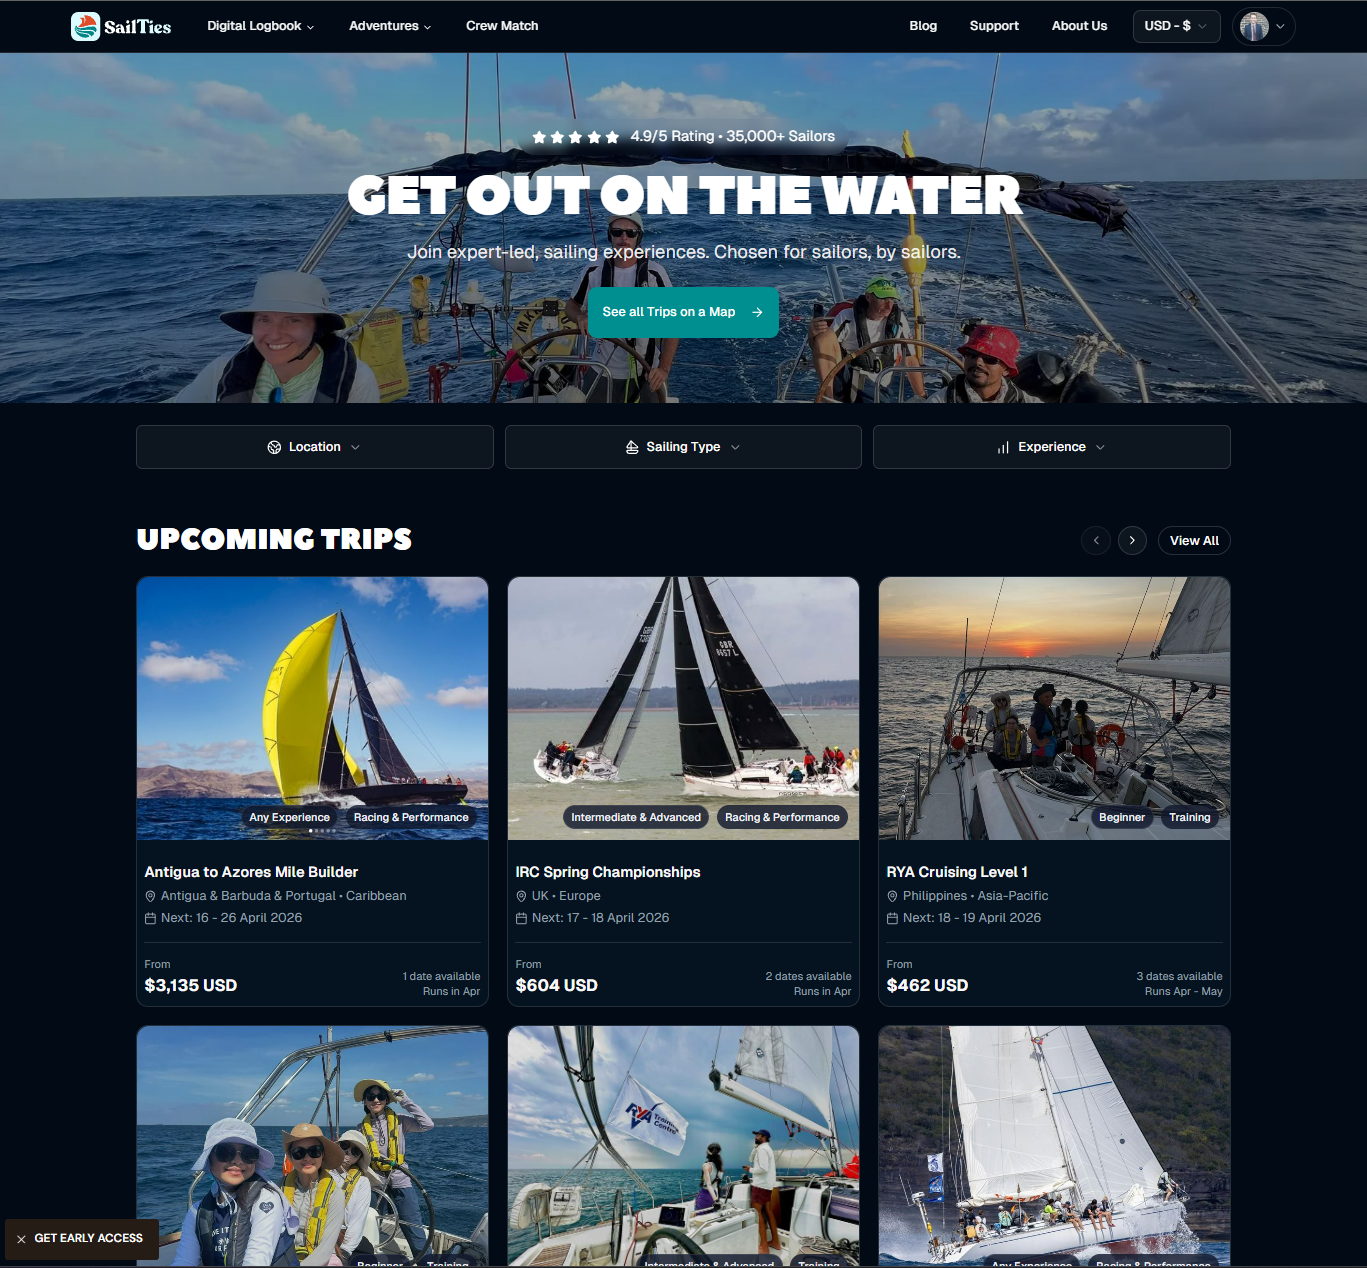Viewport: 1367px width, 1268px height.
Task: Click arrow icon on See all Trips button
Action: (x=757, y=312)
